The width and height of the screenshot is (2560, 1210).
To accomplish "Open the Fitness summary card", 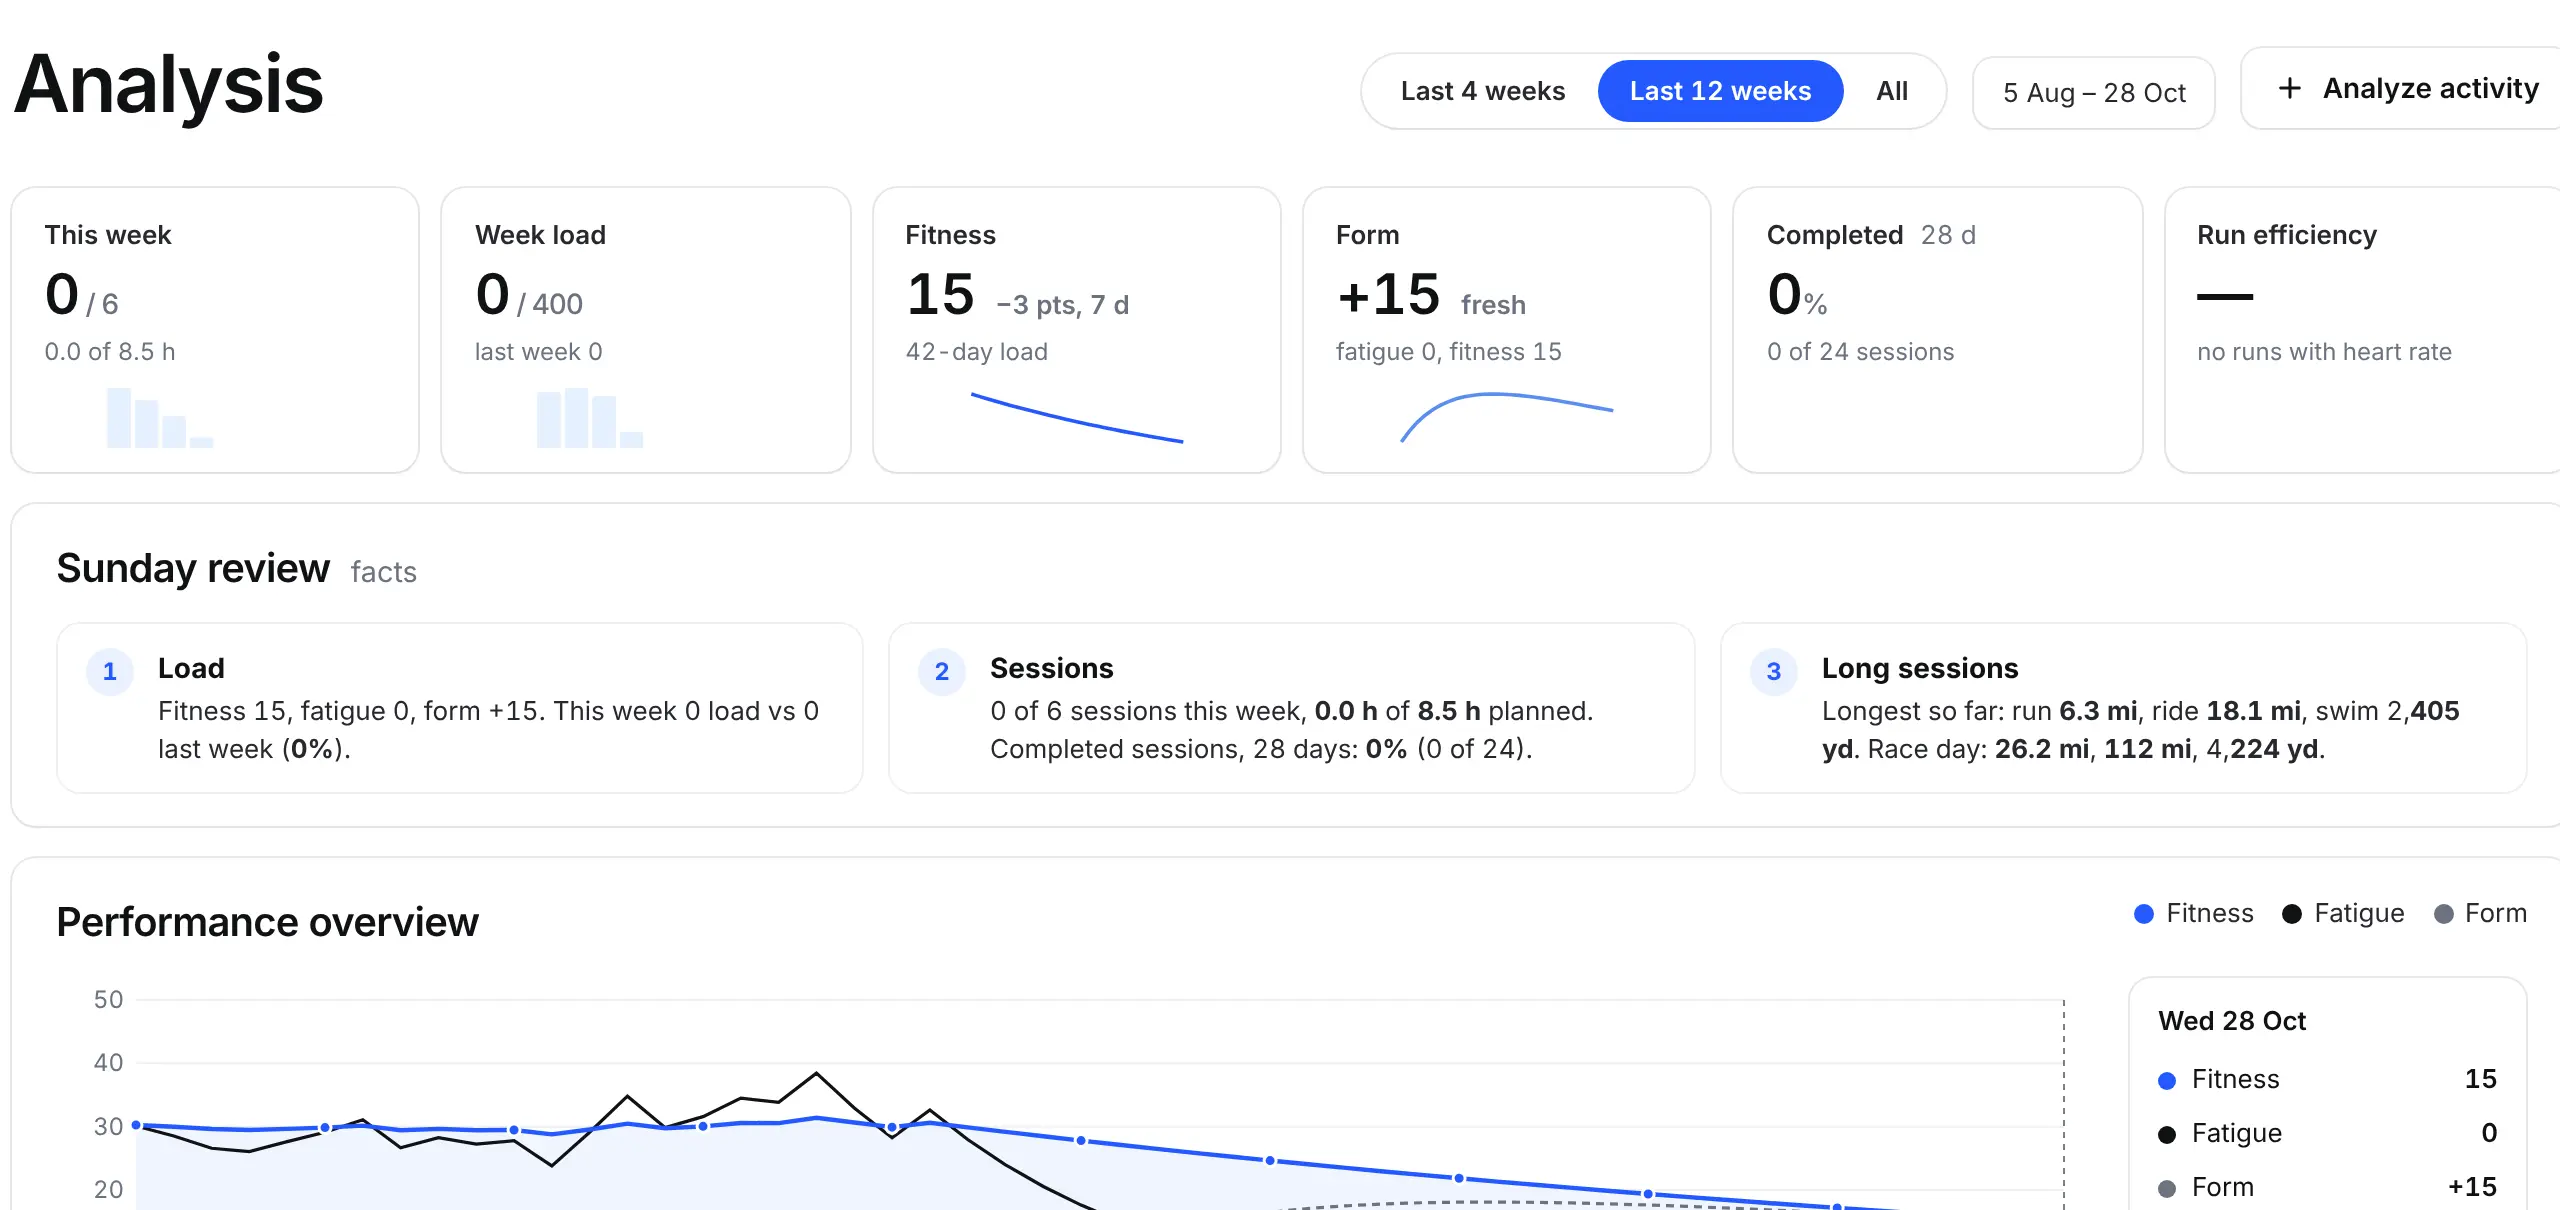I will click(x=1077, y=330).
